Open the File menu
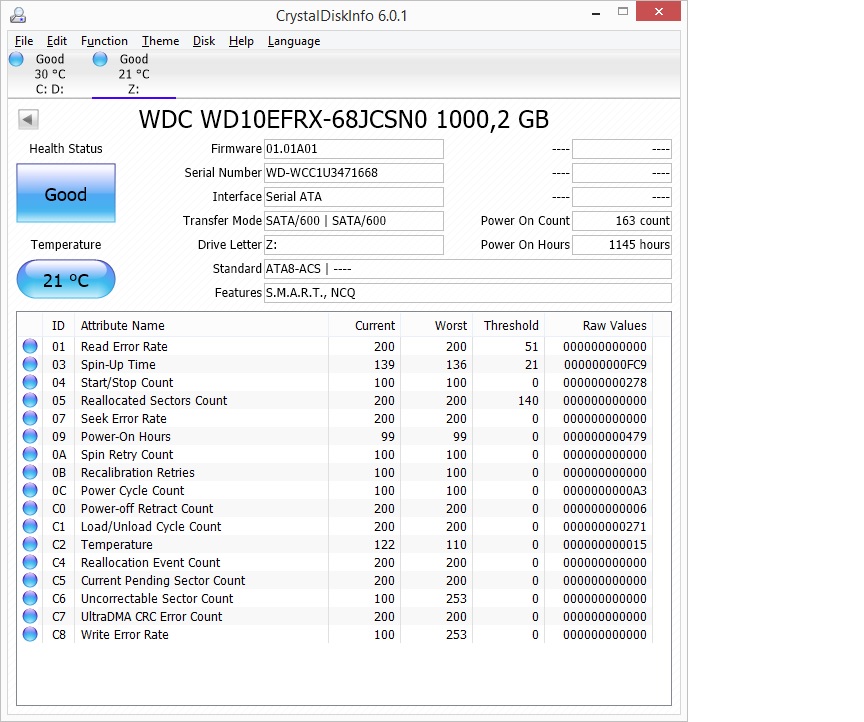 point(24,41)
